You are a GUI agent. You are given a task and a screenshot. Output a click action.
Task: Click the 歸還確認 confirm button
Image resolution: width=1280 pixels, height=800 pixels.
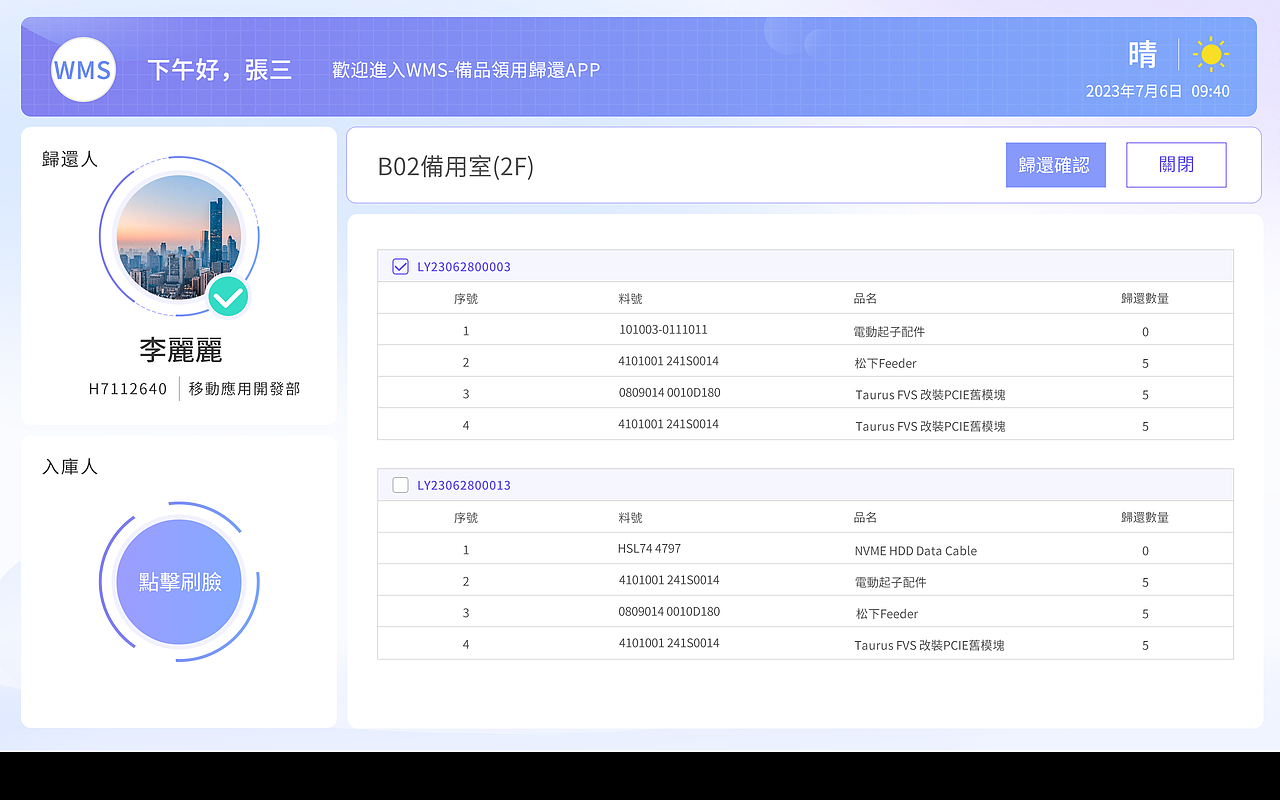pos(1055,164)
